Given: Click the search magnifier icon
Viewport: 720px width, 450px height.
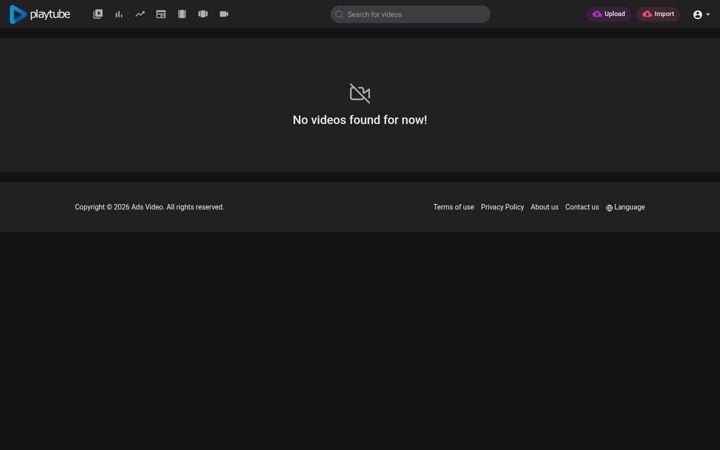Looking at the screenshot, I should 339,14.
